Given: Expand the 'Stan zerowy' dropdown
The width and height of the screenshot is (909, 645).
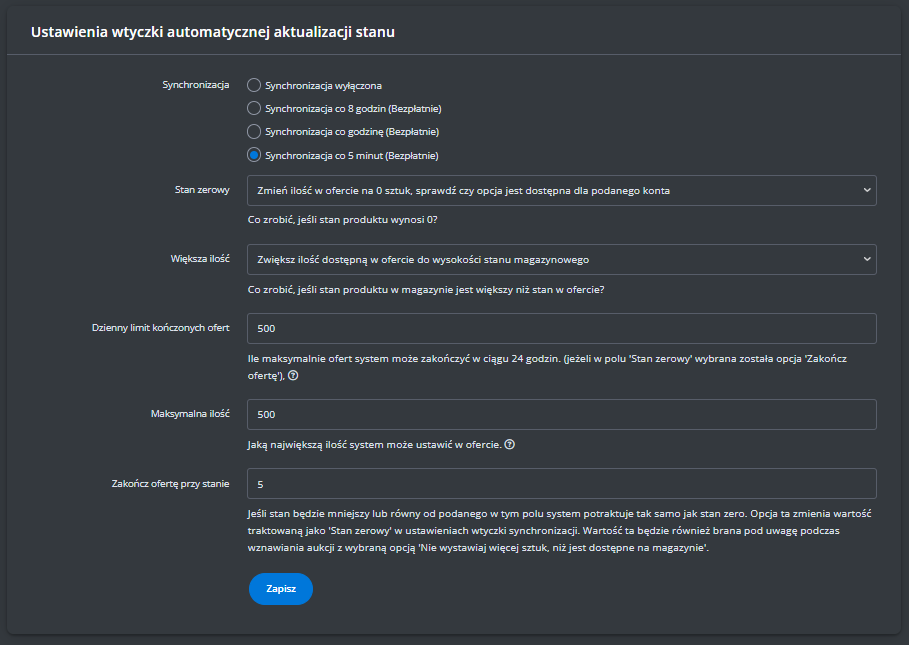Looking at the screenshot, I should pyautogui.click(x=561, y=190).
